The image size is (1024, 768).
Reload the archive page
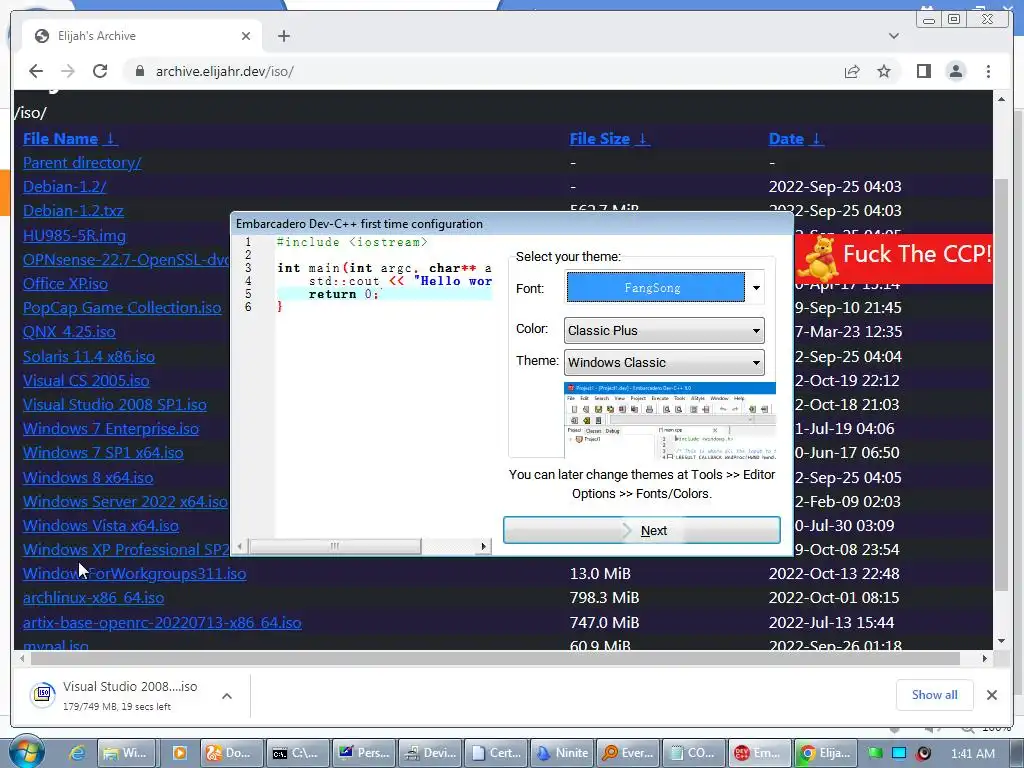(x=100, y=71)
